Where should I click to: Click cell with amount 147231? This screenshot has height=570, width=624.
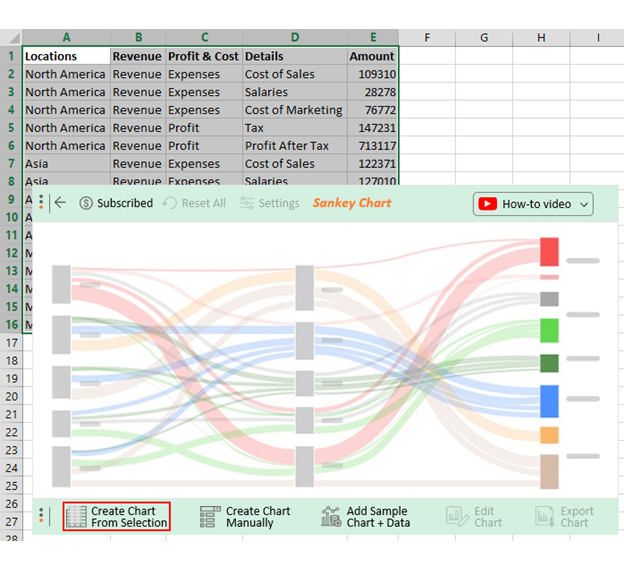coord(373,128)
